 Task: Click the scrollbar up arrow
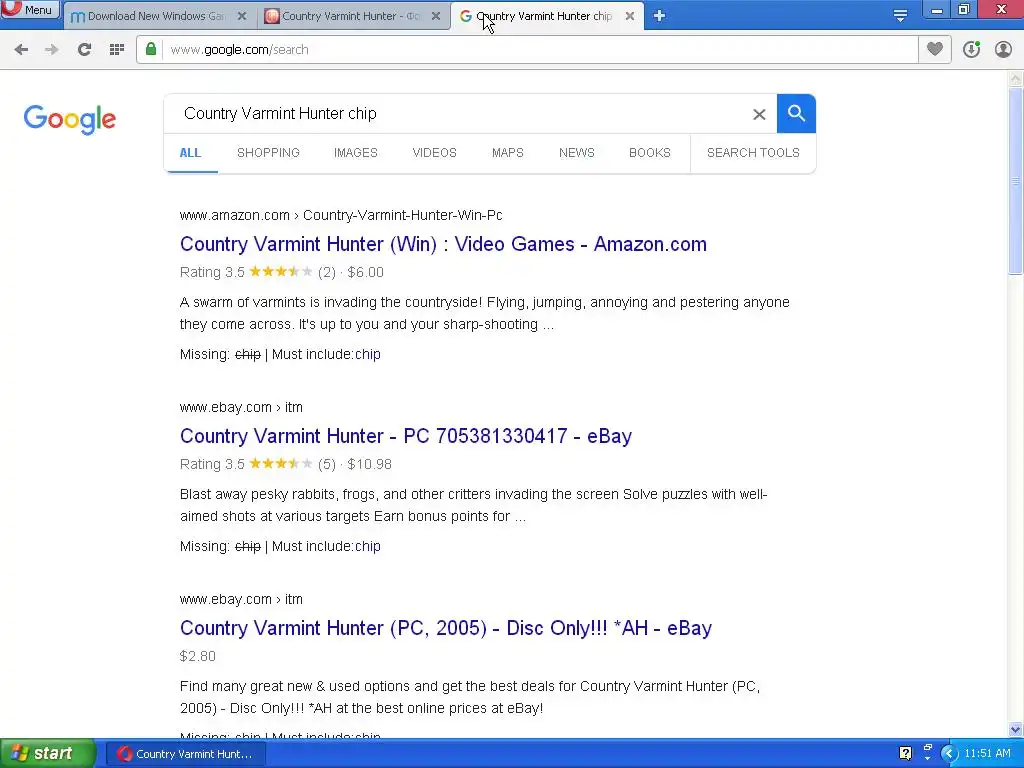point(1016,79)
